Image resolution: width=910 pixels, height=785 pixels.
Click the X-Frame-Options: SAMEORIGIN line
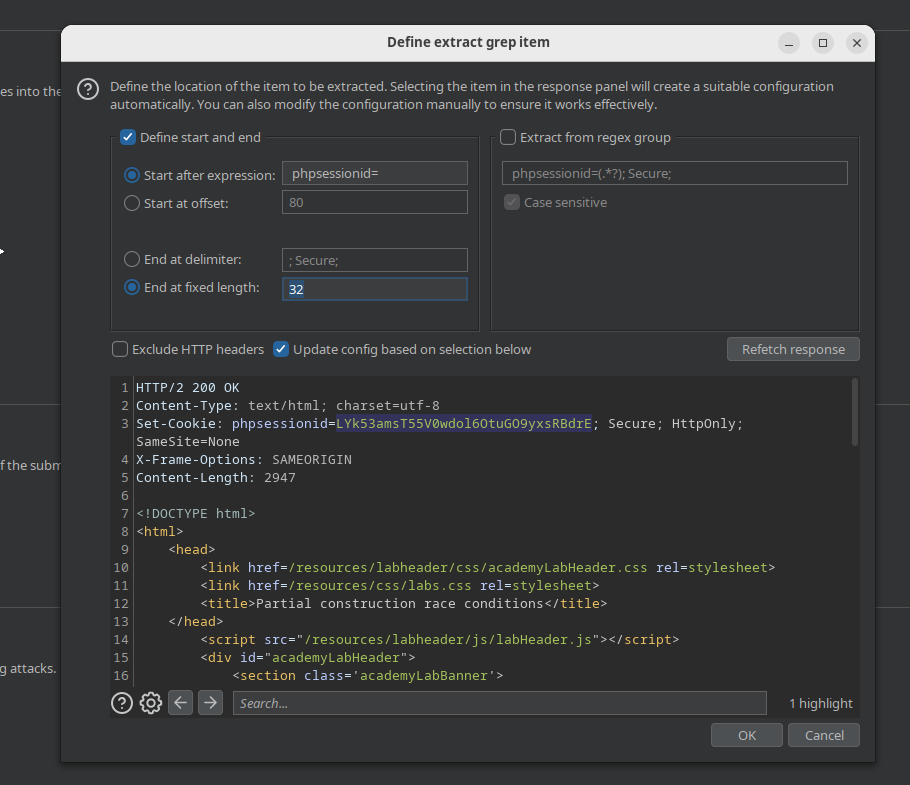pos(244,460)
